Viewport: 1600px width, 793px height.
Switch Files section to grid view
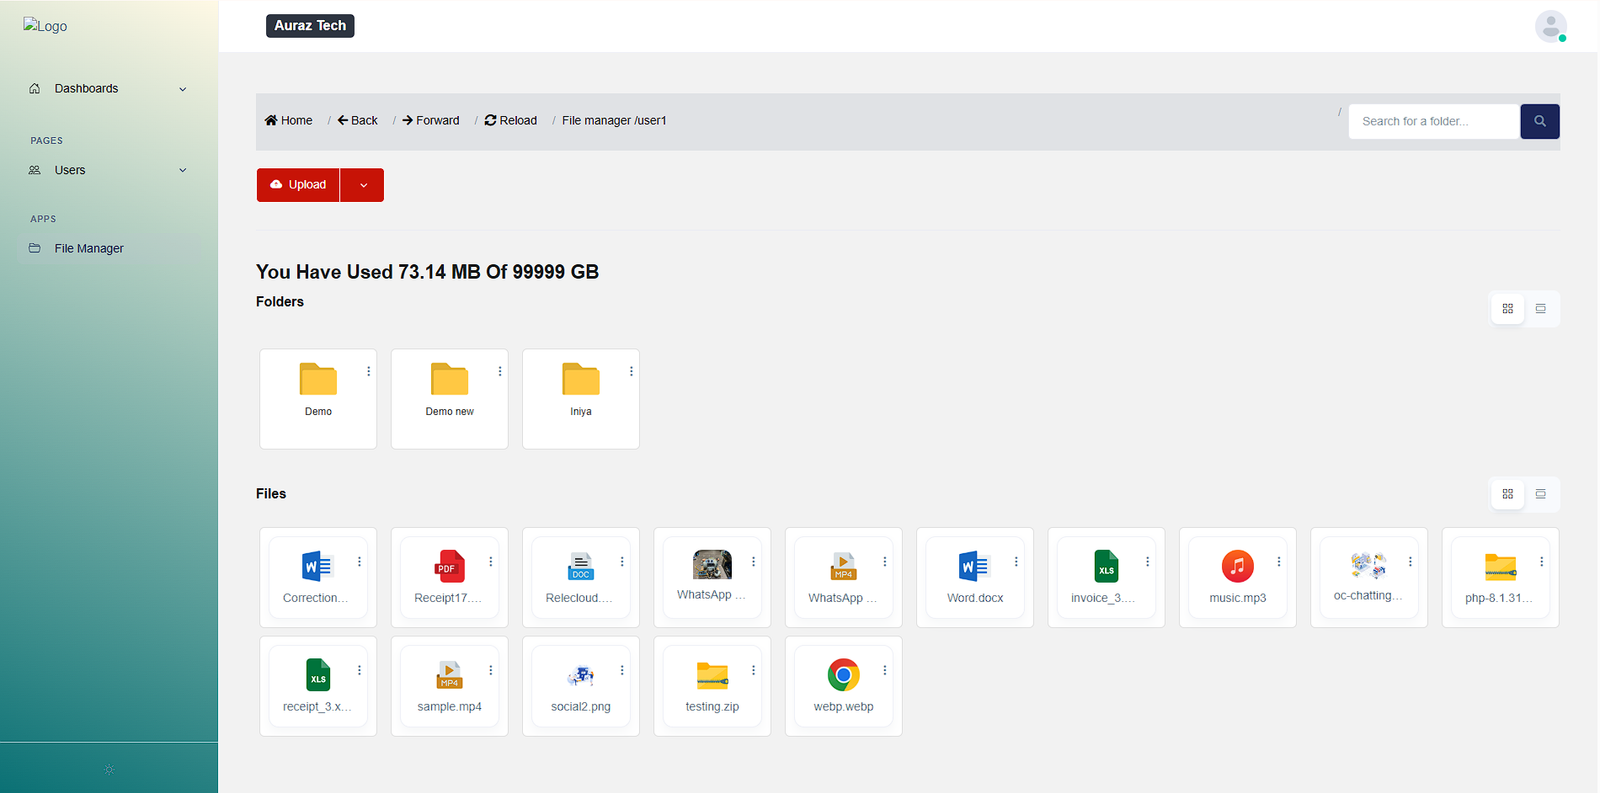coord(1507,494)
